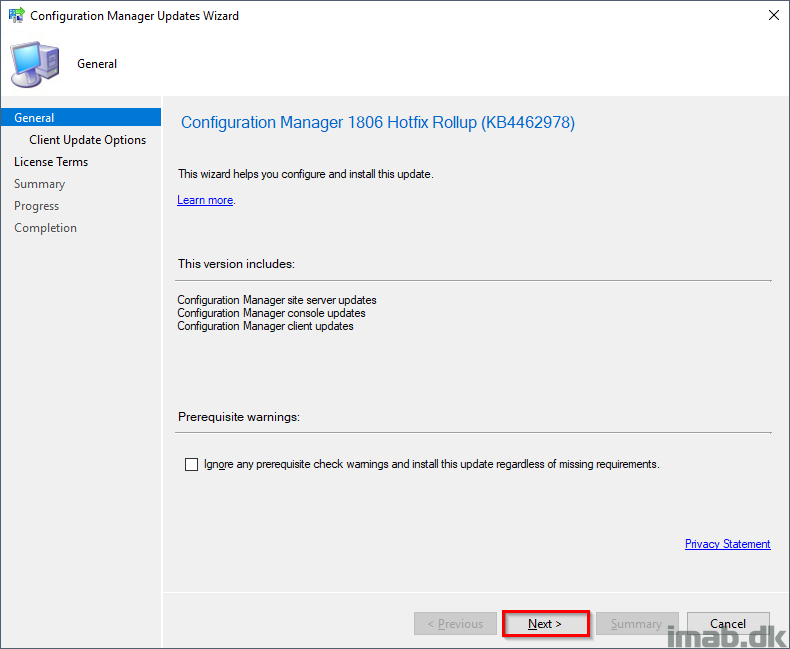
Task: Click the Hotfix Rollup KB4462978 heading
Action: tap(378, 122)
